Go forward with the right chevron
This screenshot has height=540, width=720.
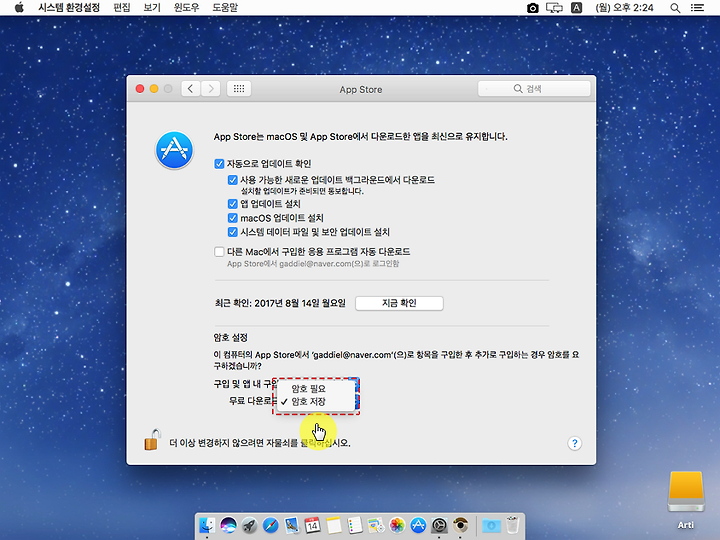coord(211,89)
